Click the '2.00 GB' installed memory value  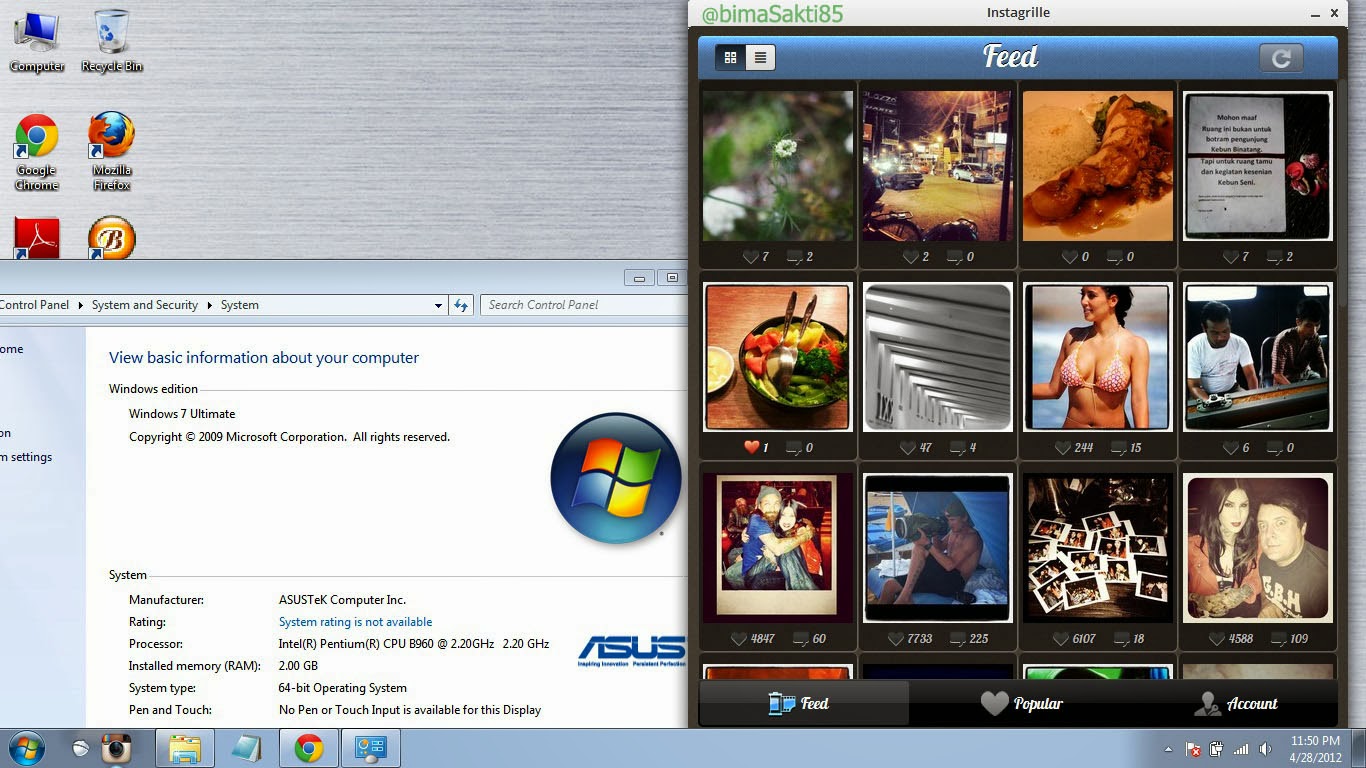coord(298,666)
